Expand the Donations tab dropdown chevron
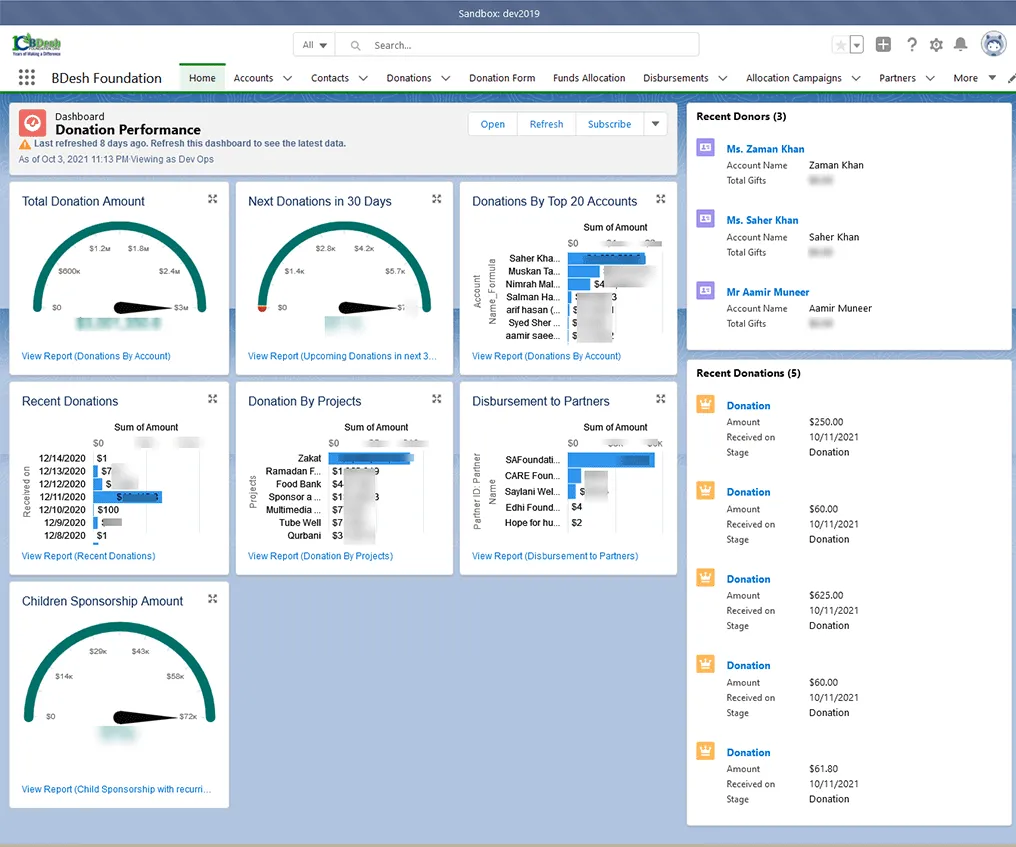Image resolution: width=1016 pixels, height=847 pixels. pos(446,78)
